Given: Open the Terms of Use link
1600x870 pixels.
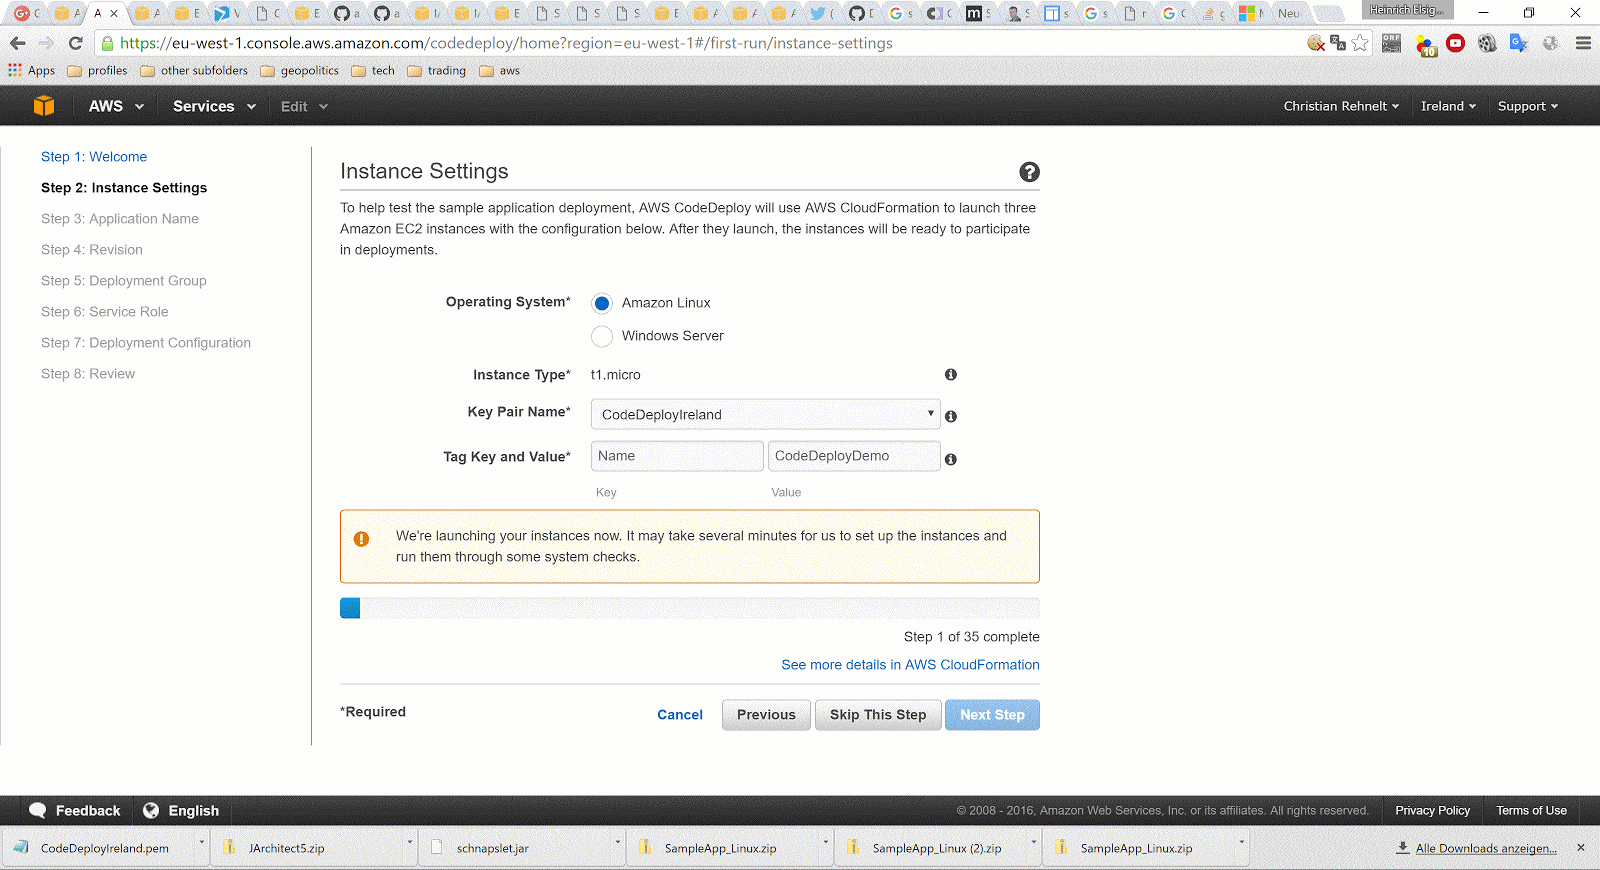Looking at the screenshot, I should 1531,811.
